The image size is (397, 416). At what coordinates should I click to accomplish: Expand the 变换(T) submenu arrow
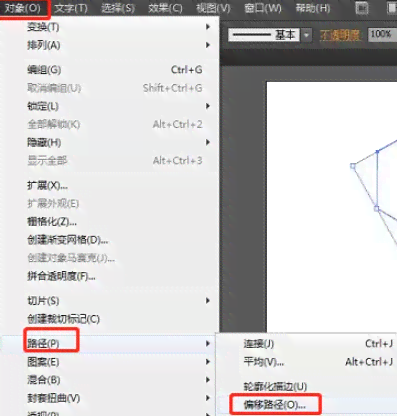tap(208, 27)
